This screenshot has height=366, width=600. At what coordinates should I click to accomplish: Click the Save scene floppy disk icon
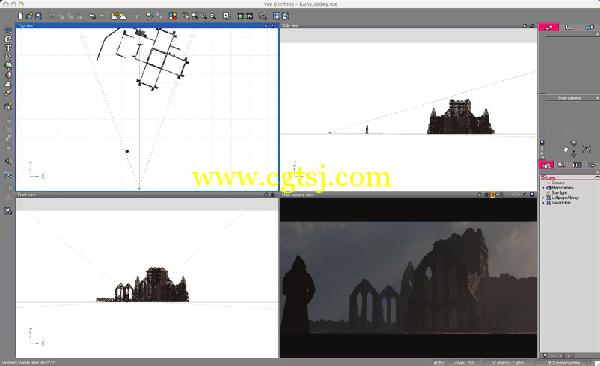click(x=38, y=16)
